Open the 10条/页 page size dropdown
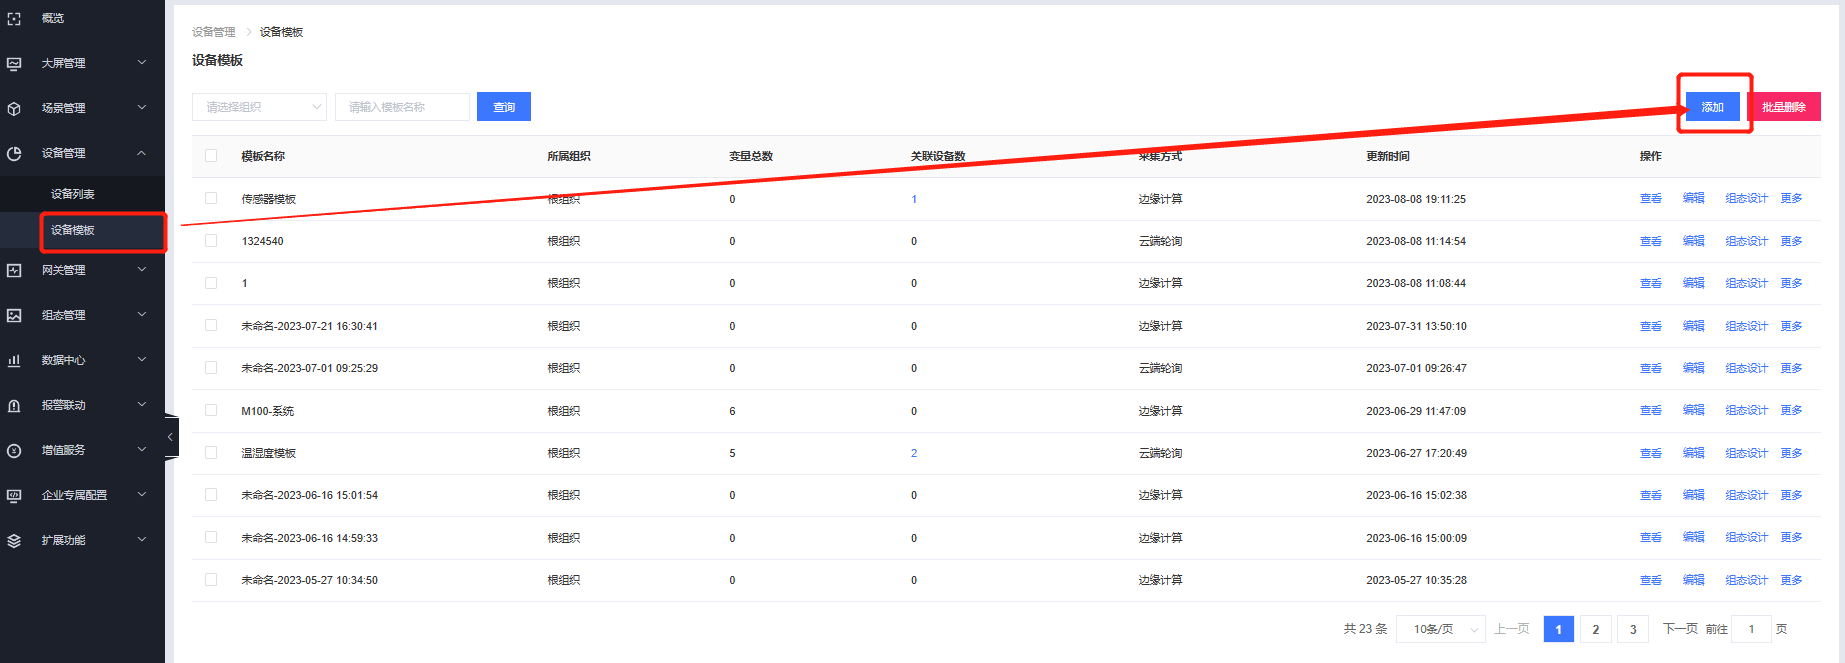 [1445, 629]
